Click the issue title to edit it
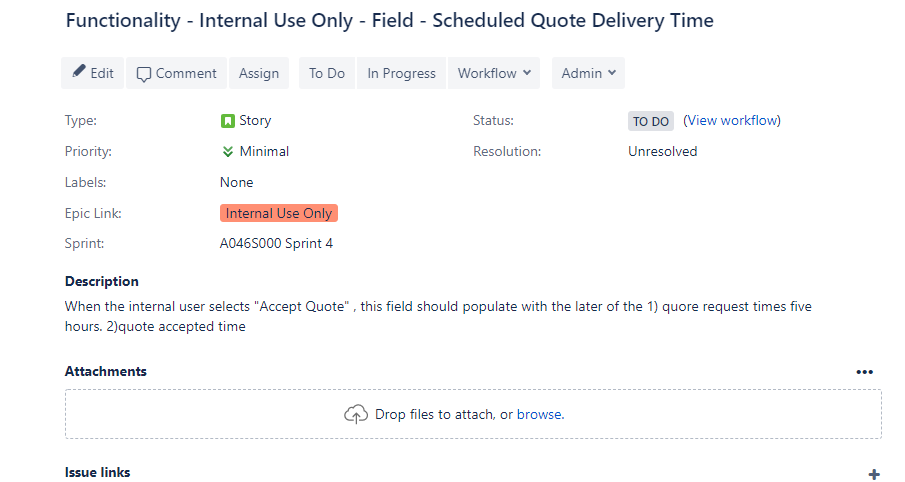This screenshot has height=482, width=905. pos(390,21)
